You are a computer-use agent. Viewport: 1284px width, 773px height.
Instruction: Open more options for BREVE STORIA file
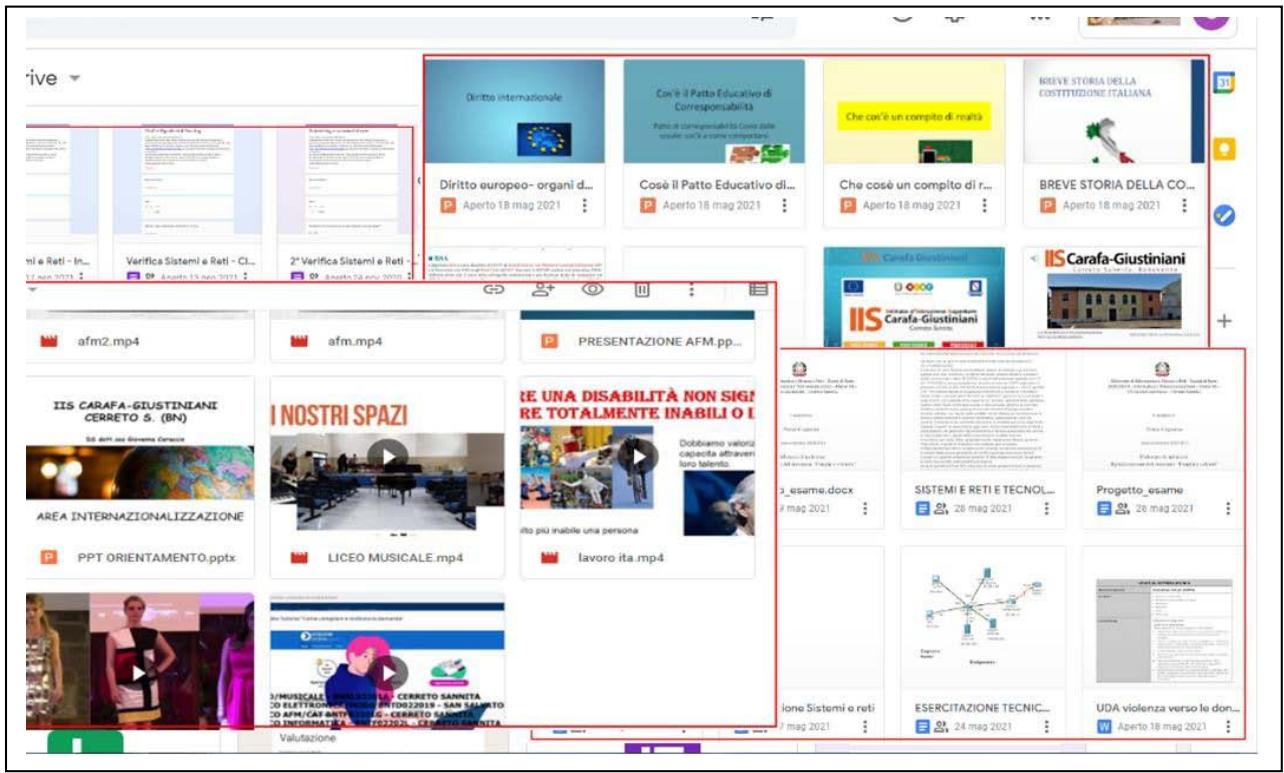coord(1184,205)
